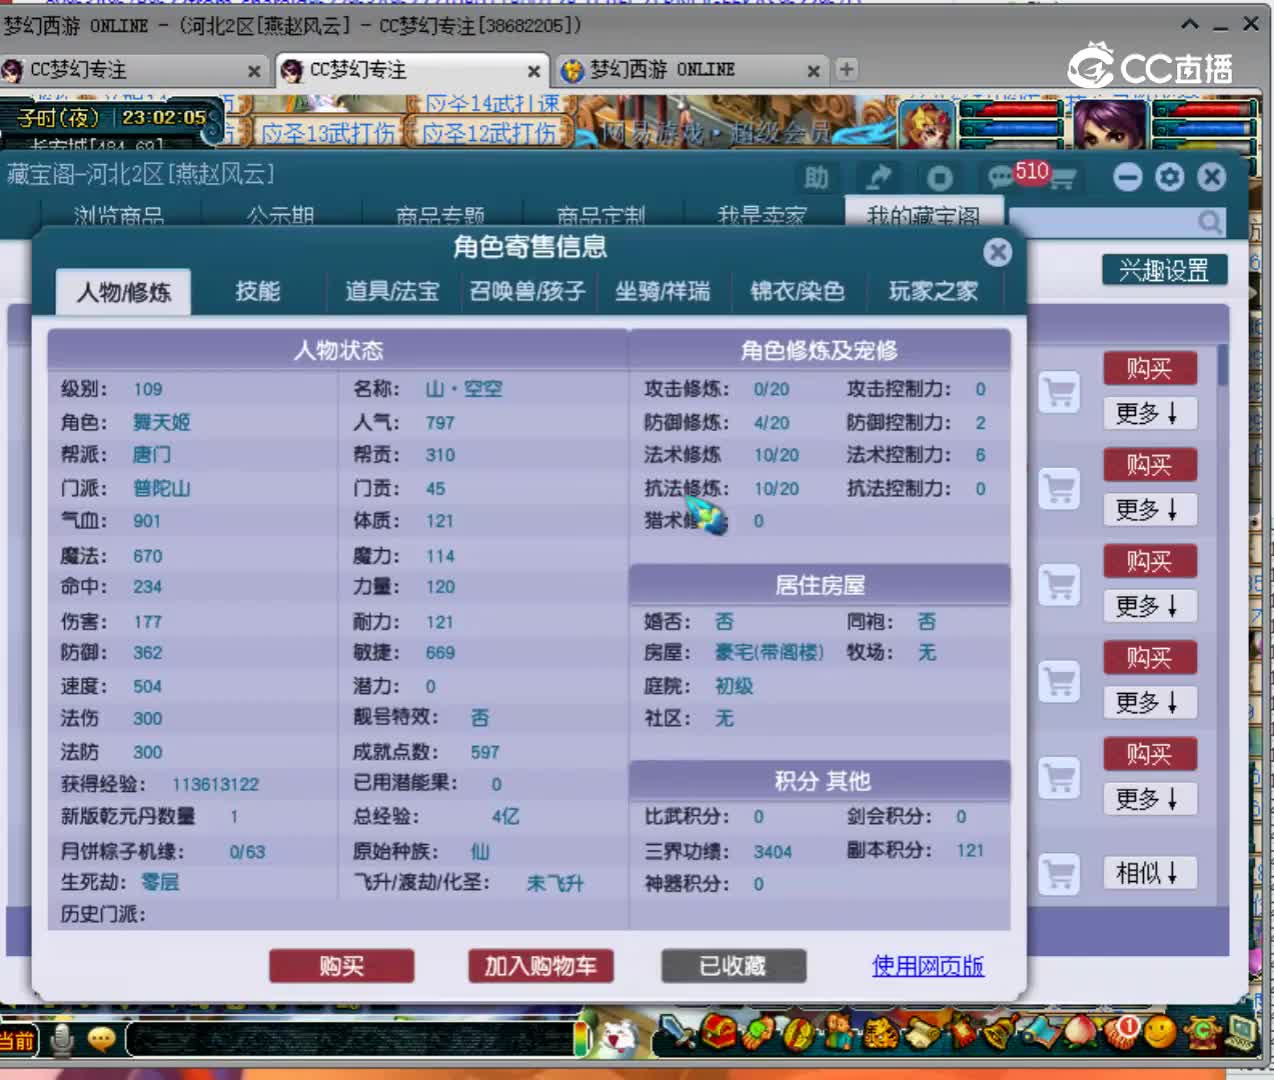Image resolution: width=1274 pixels, height=1080 pixels.
Task: Click the red-haired character avatar at top
Action: click(926, 124)
